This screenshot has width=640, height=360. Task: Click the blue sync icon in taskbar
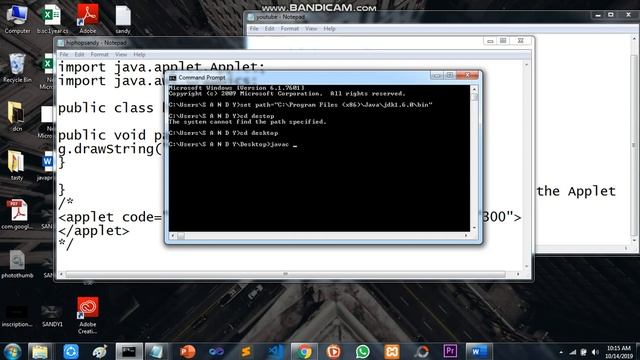[x=71, y=351]
